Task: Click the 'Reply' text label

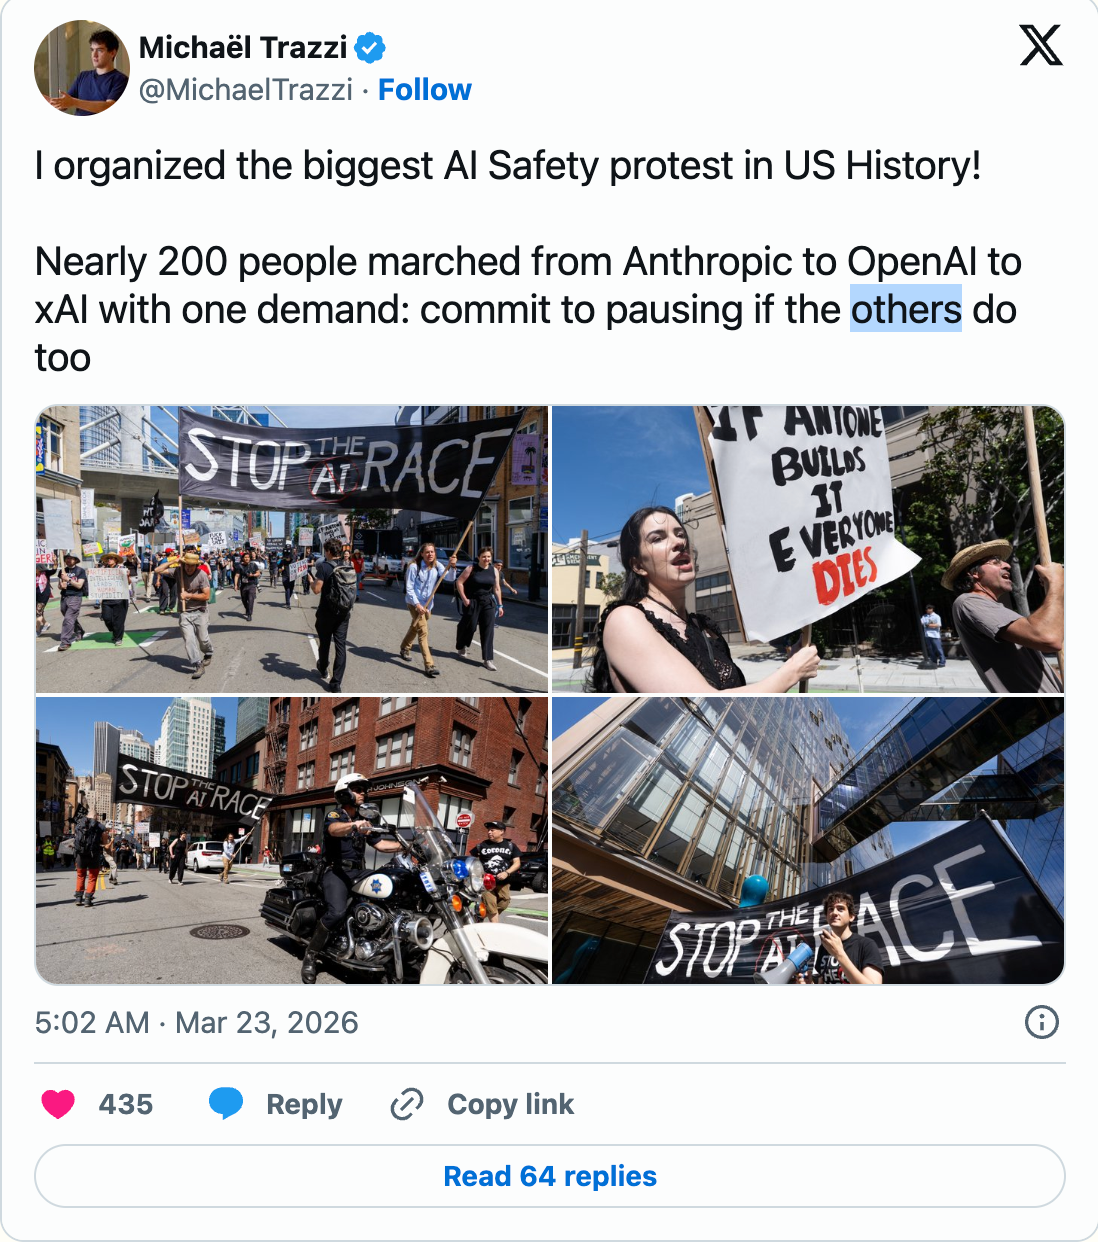Action: [304, 1104]
